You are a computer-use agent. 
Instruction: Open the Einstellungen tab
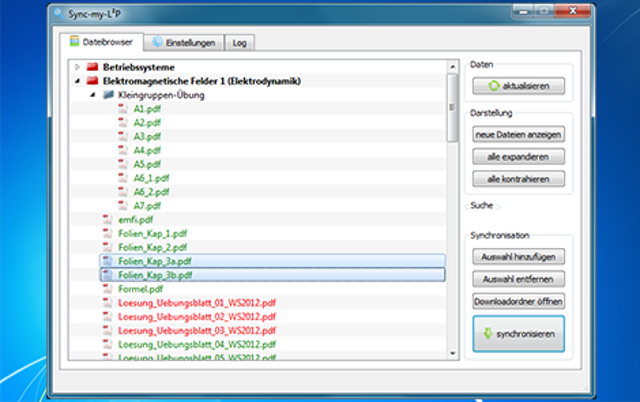[x=184, y=42]
